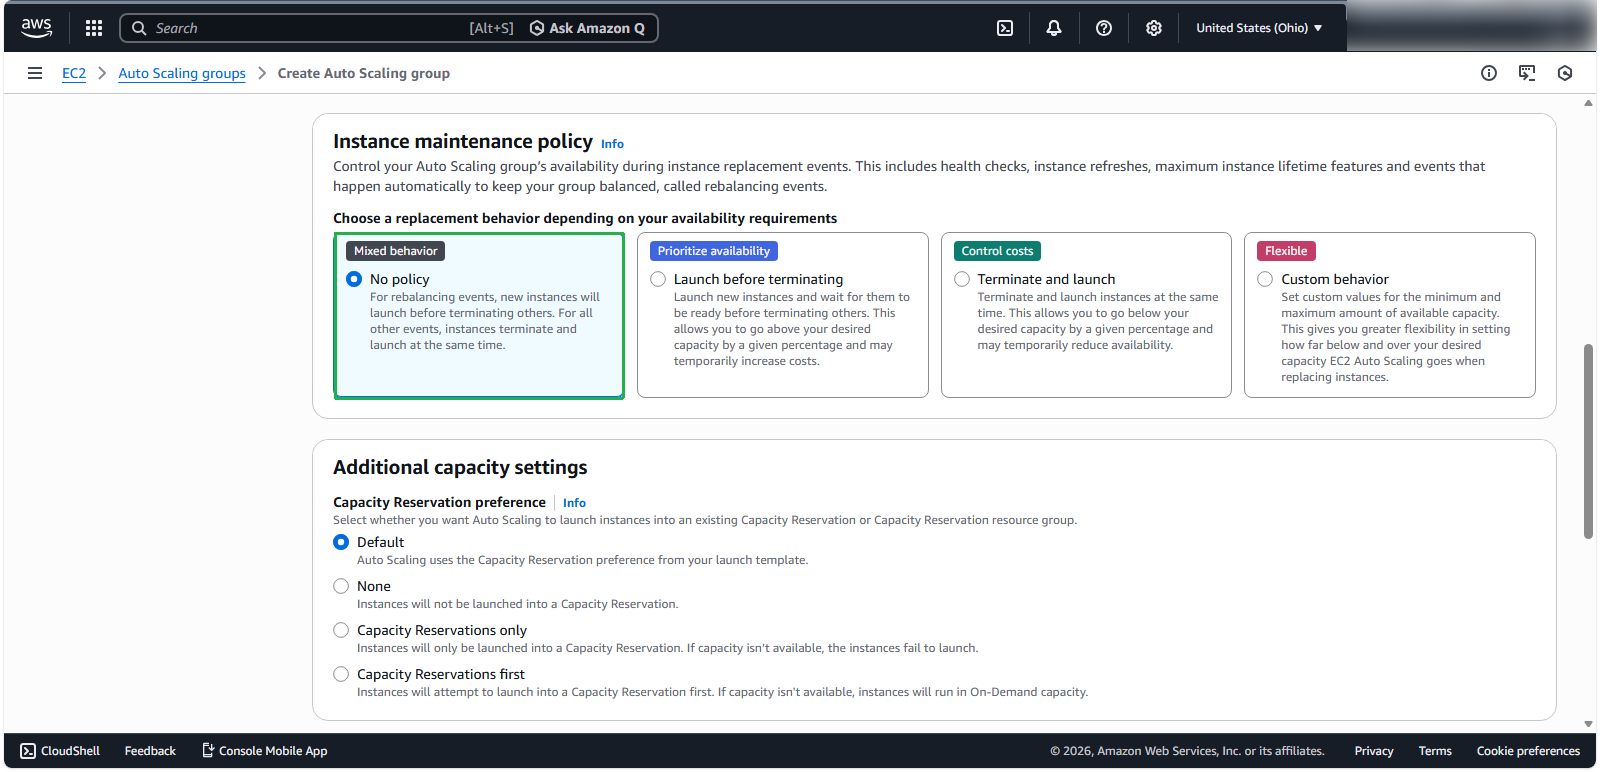This screenshot has width=1600, height=772.
Task: Open Cookie preferences
Action: tap(1528, 751)
